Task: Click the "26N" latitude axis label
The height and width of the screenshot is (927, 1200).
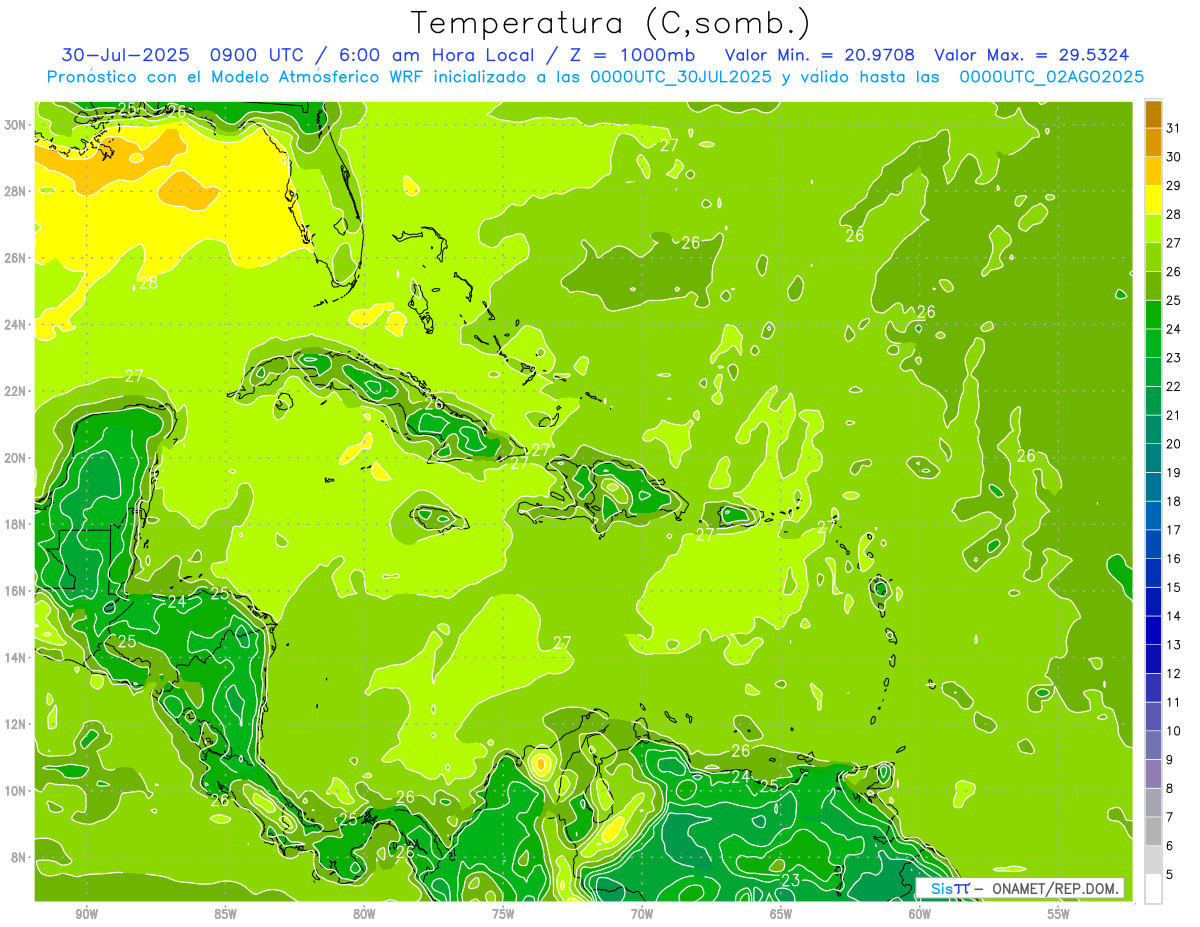Action: (15, 258)
